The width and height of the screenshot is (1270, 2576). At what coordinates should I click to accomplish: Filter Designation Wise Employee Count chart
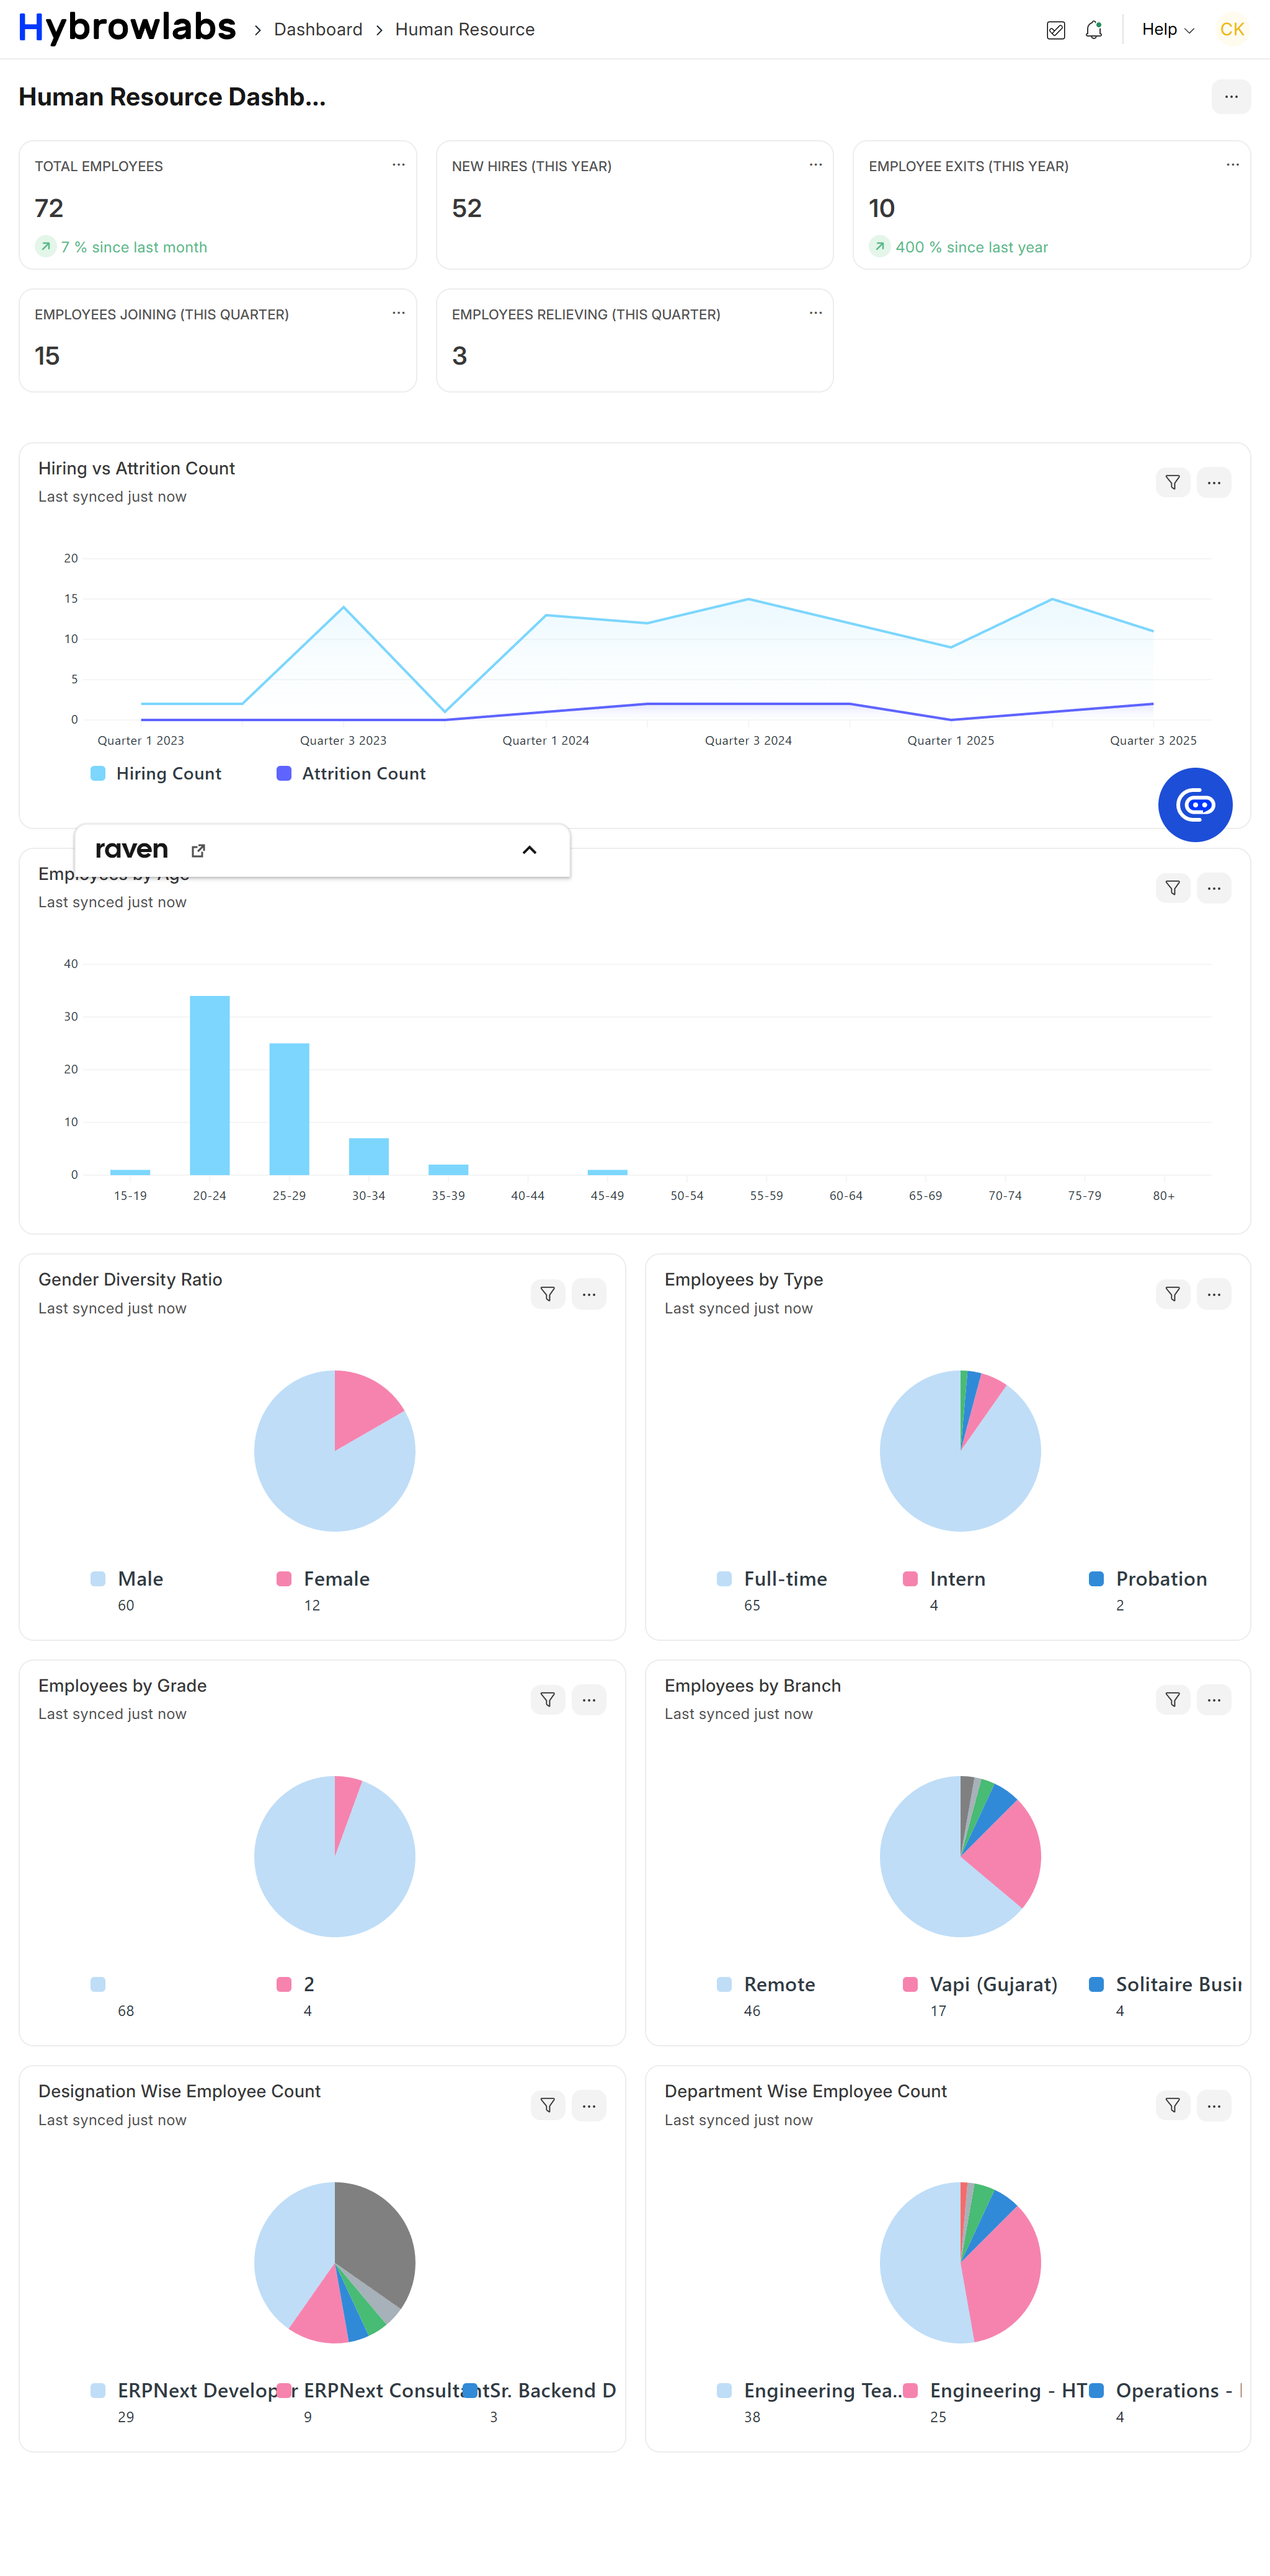click(548, 2106)
